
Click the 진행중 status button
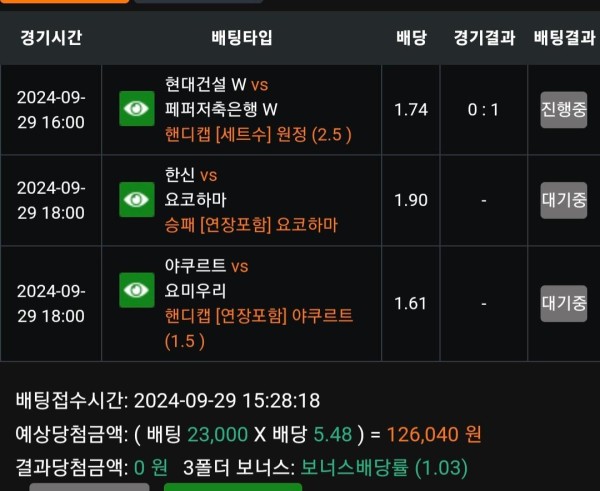pos(564,110)
